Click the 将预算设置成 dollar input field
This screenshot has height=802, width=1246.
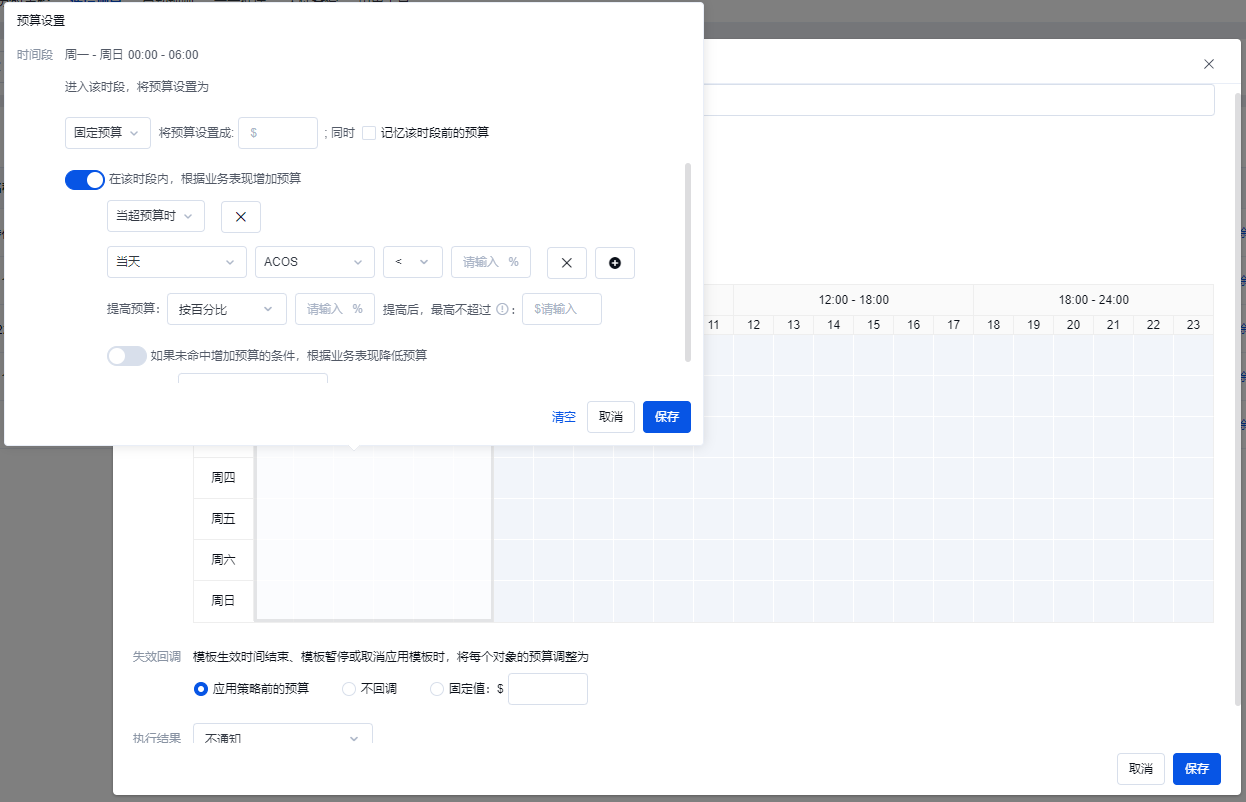coord(278,133)
